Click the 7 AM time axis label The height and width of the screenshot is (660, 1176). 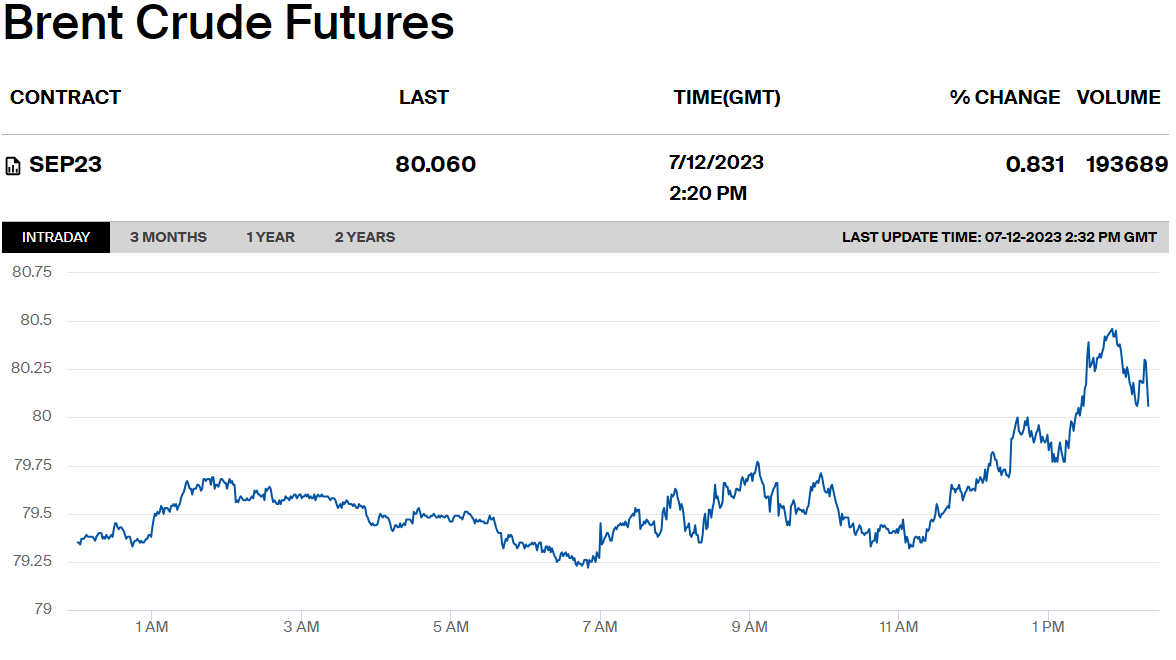pyautogui.click(x=600, y=627)
